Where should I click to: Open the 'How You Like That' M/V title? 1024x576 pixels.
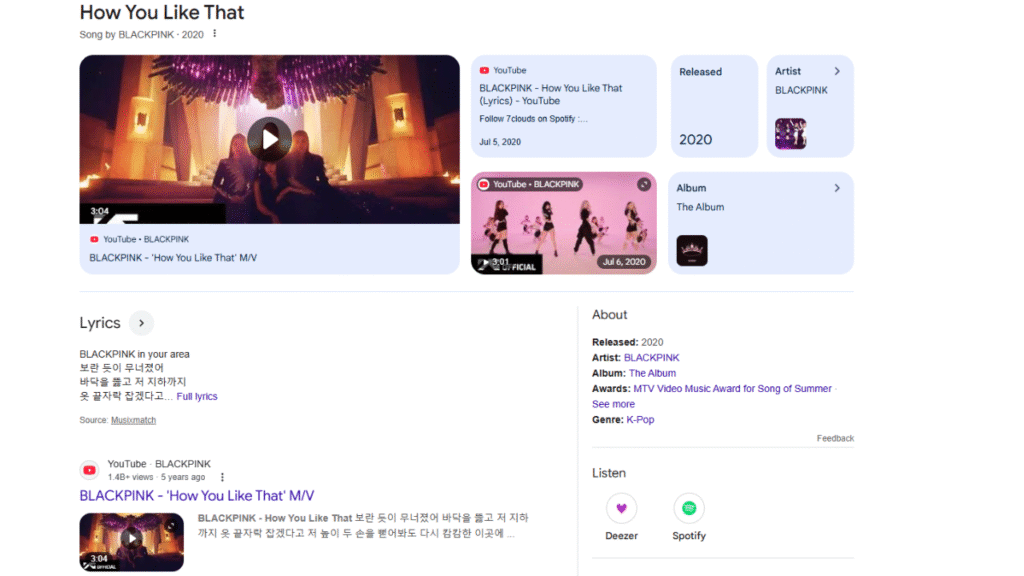click(x=173, y=258)
